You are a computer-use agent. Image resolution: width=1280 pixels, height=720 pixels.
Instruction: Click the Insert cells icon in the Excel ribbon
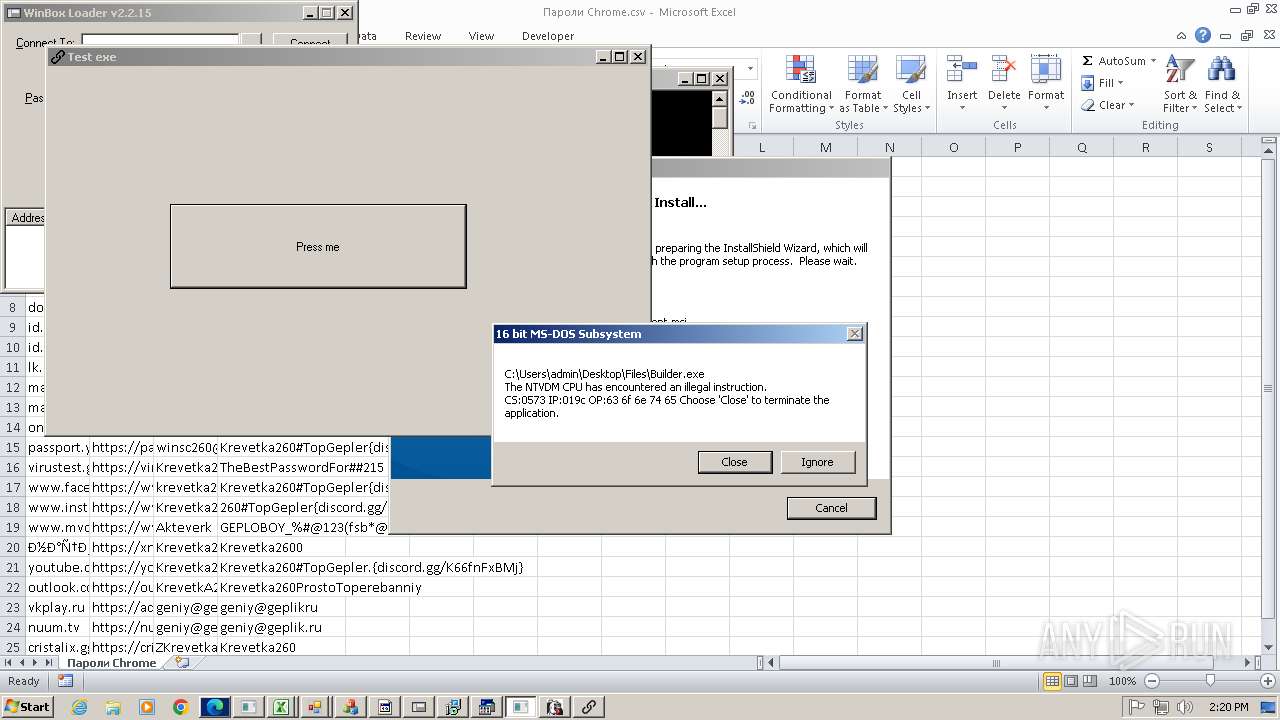tap(961, 70)
